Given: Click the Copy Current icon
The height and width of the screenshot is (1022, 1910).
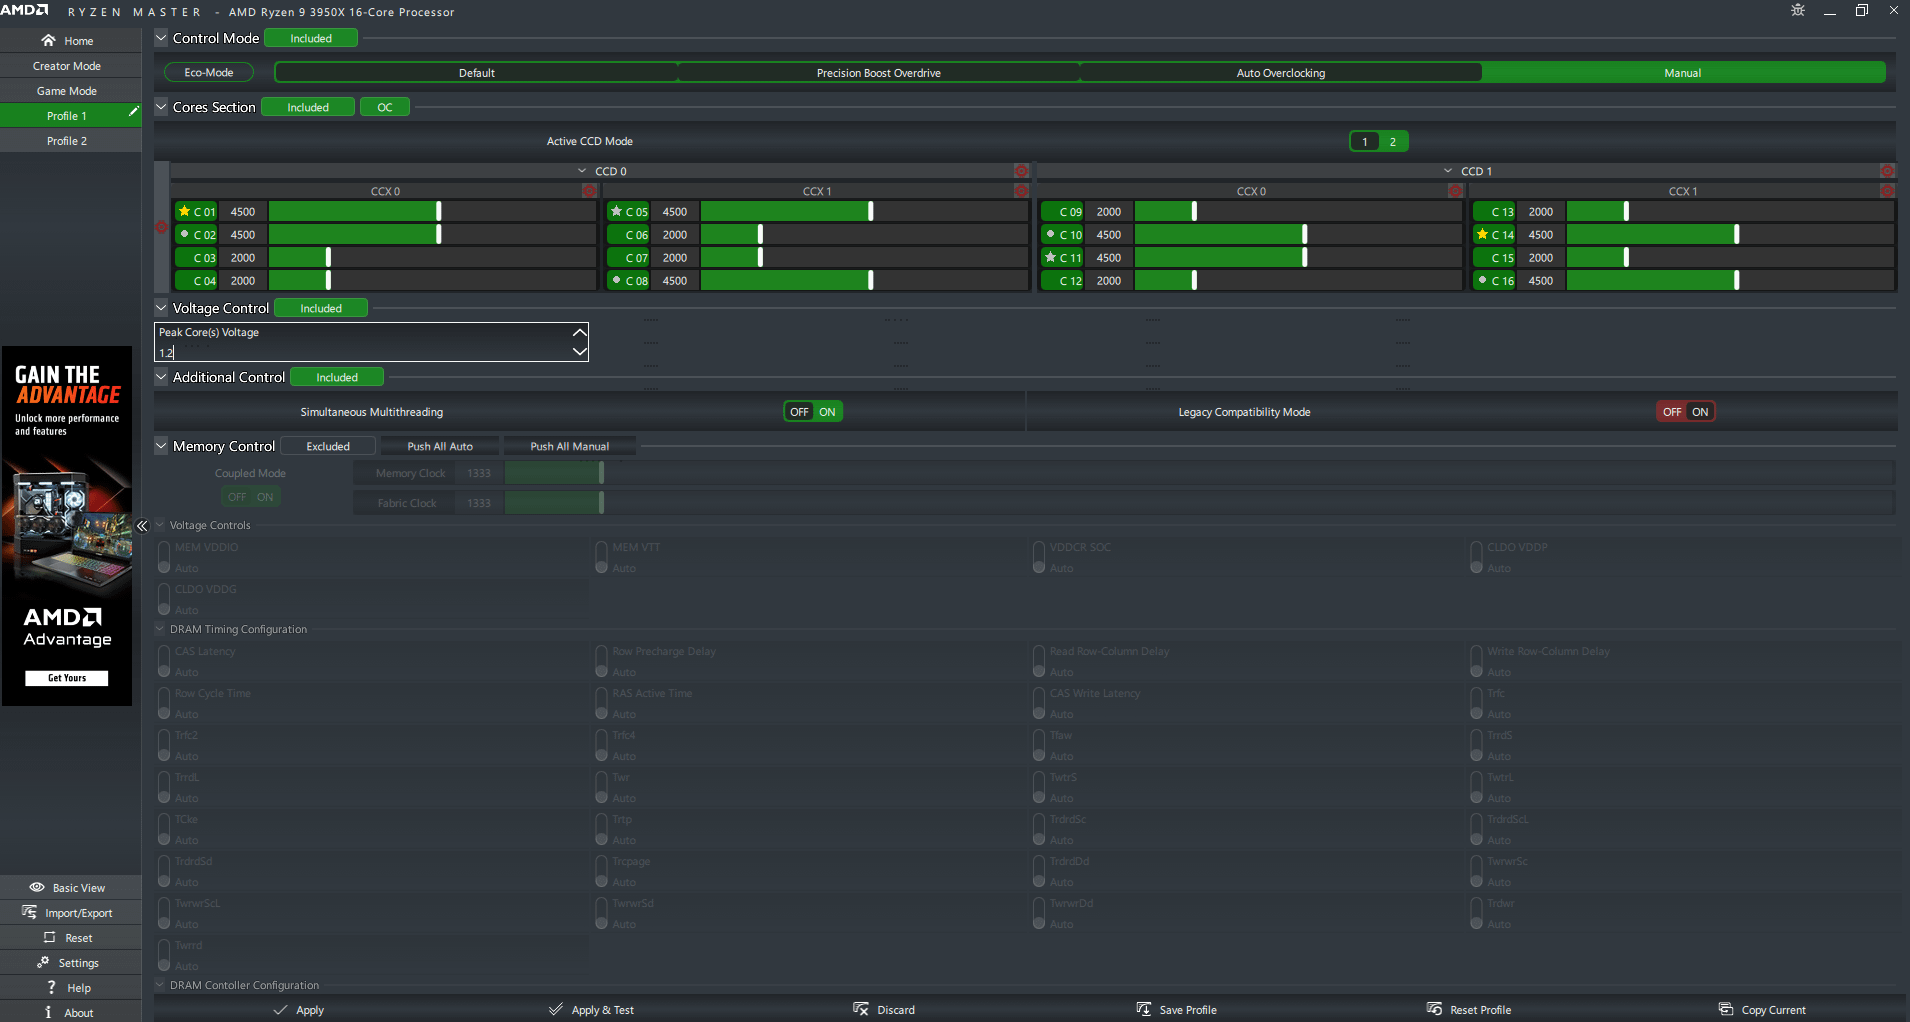Looking at the screenshot, I should (x=1725, y=1009).
